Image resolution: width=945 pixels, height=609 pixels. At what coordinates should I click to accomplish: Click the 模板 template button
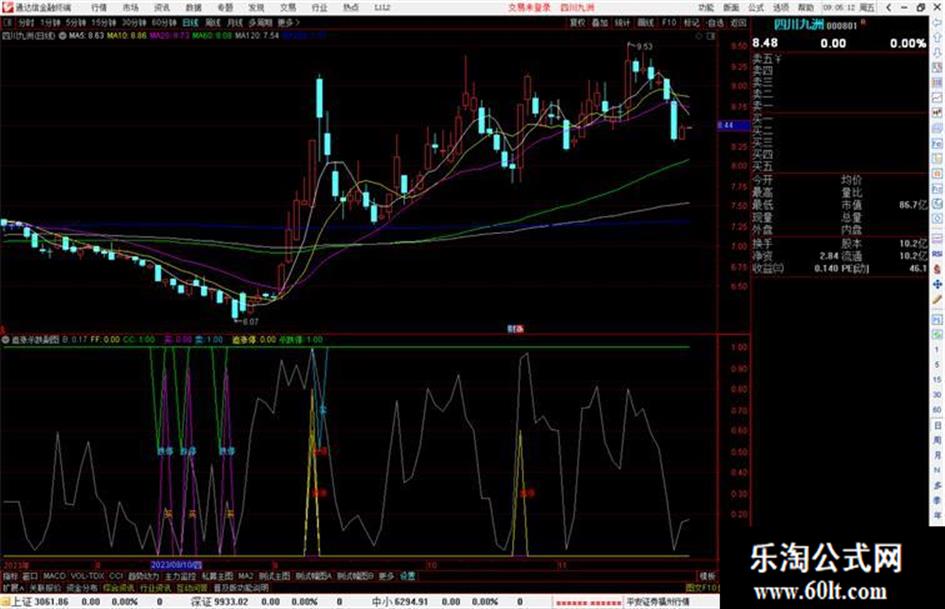706,576
